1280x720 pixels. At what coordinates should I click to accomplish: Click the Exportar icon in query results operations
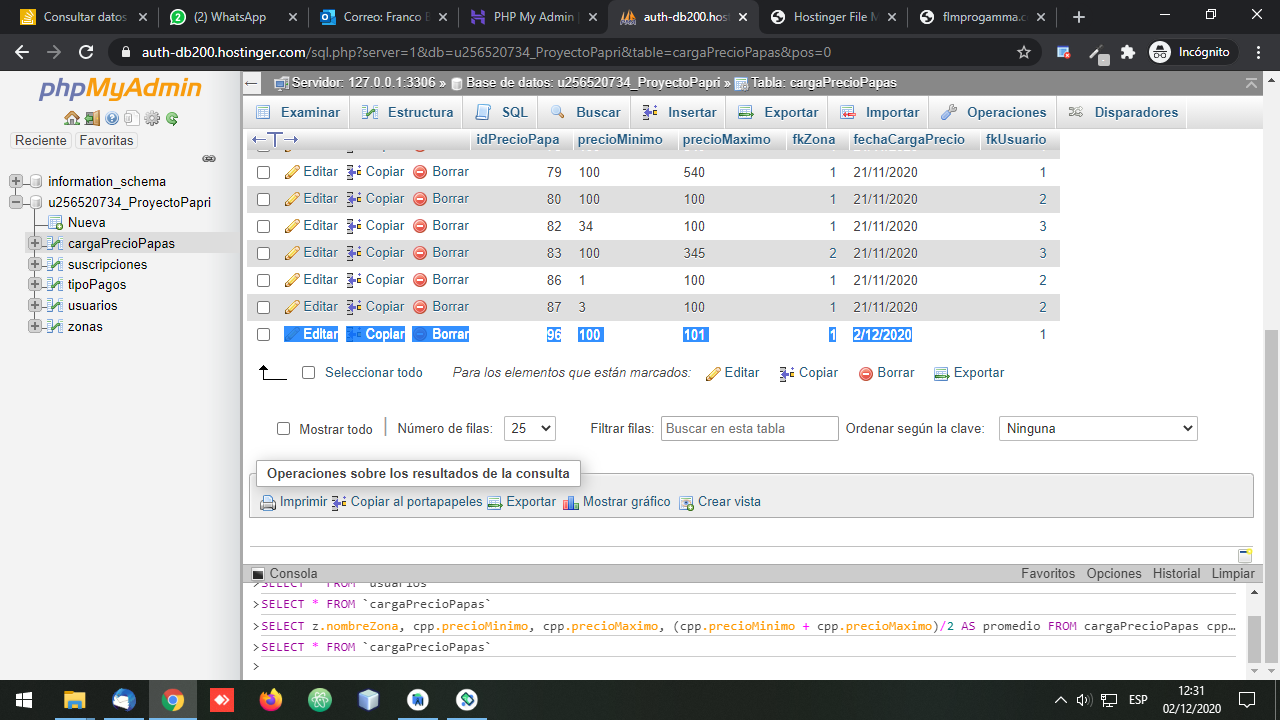(x=495, y=503)
